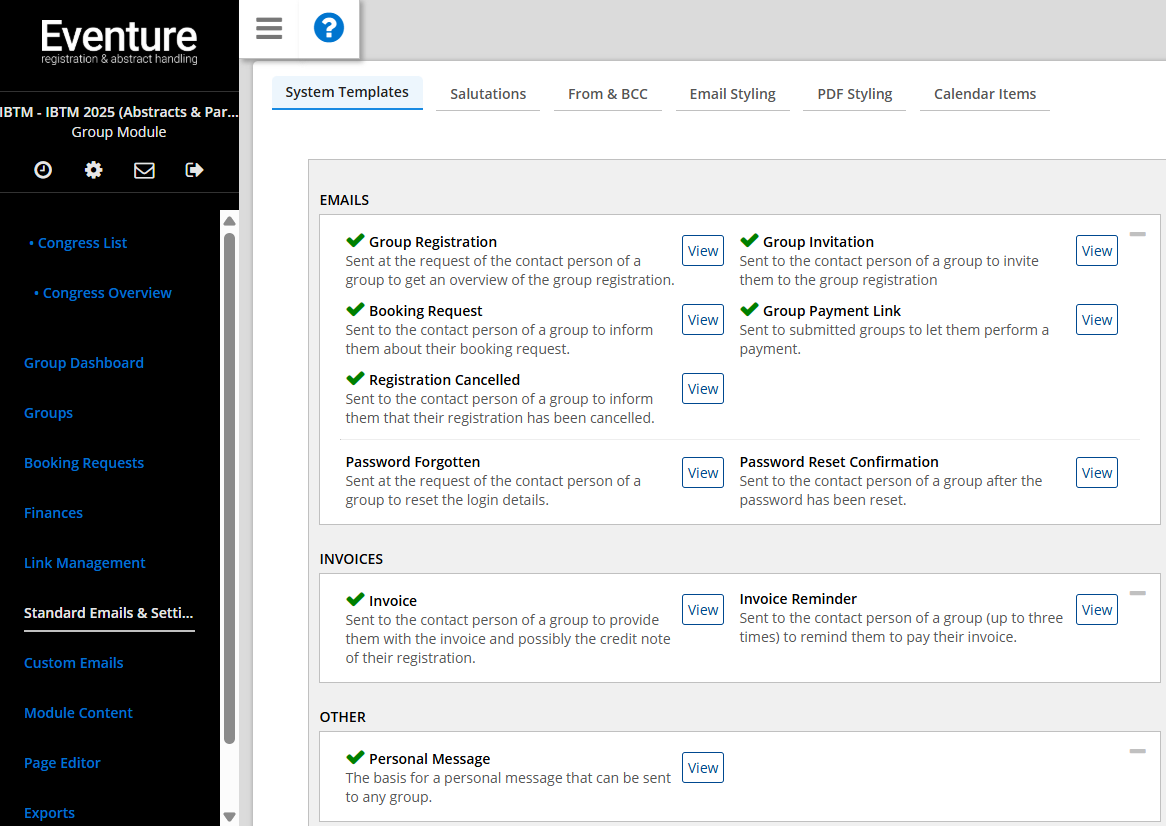This screenshot has height=826, width=1166.
Task: Click the Eventure logo
Action: 119,42
